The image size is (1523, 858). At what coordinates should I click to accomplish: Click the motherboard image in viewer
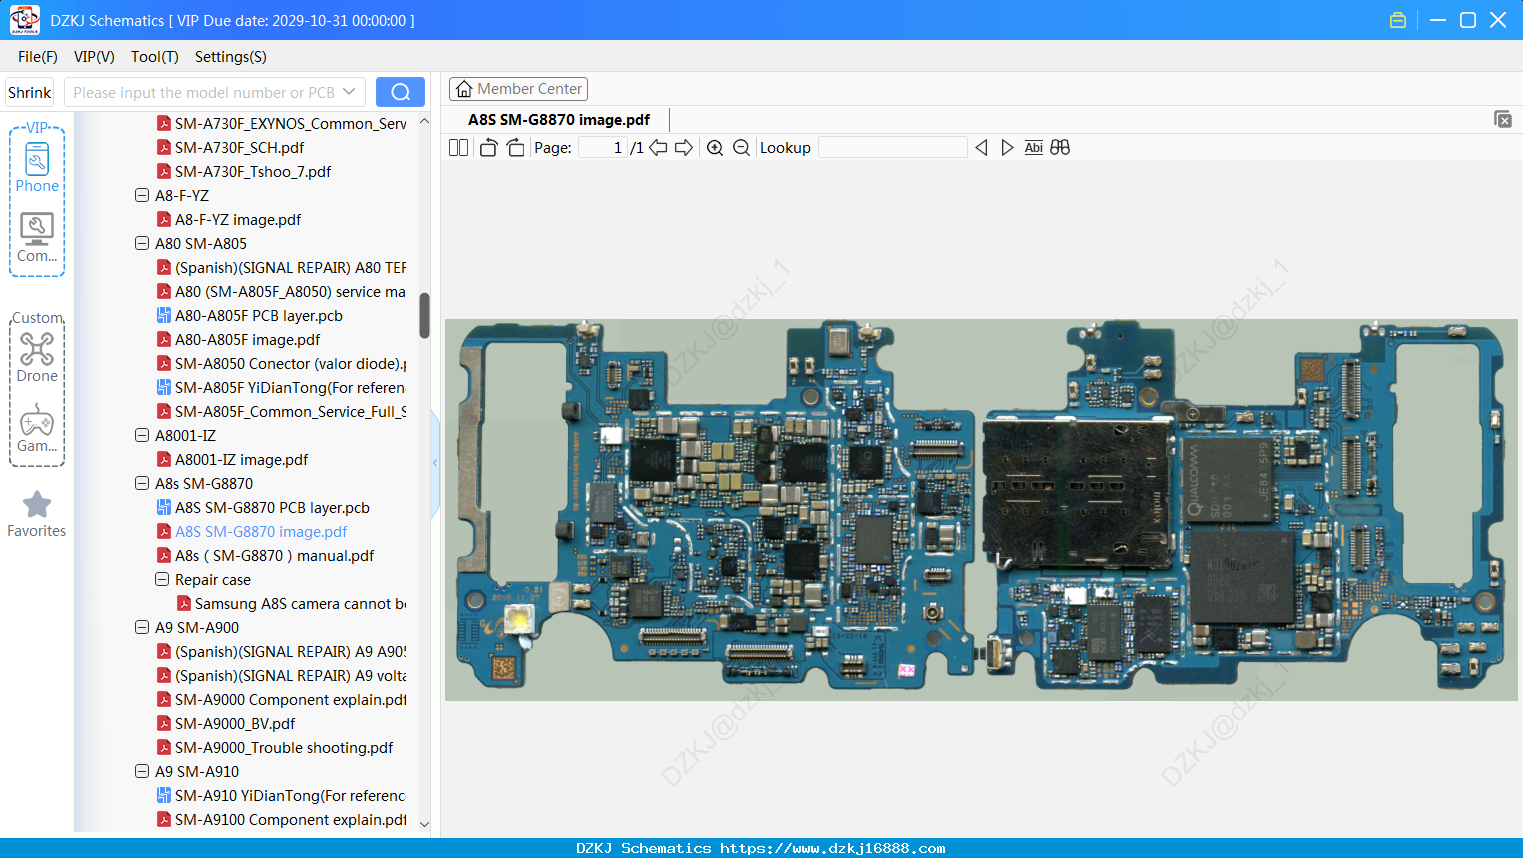coord(981,510)
